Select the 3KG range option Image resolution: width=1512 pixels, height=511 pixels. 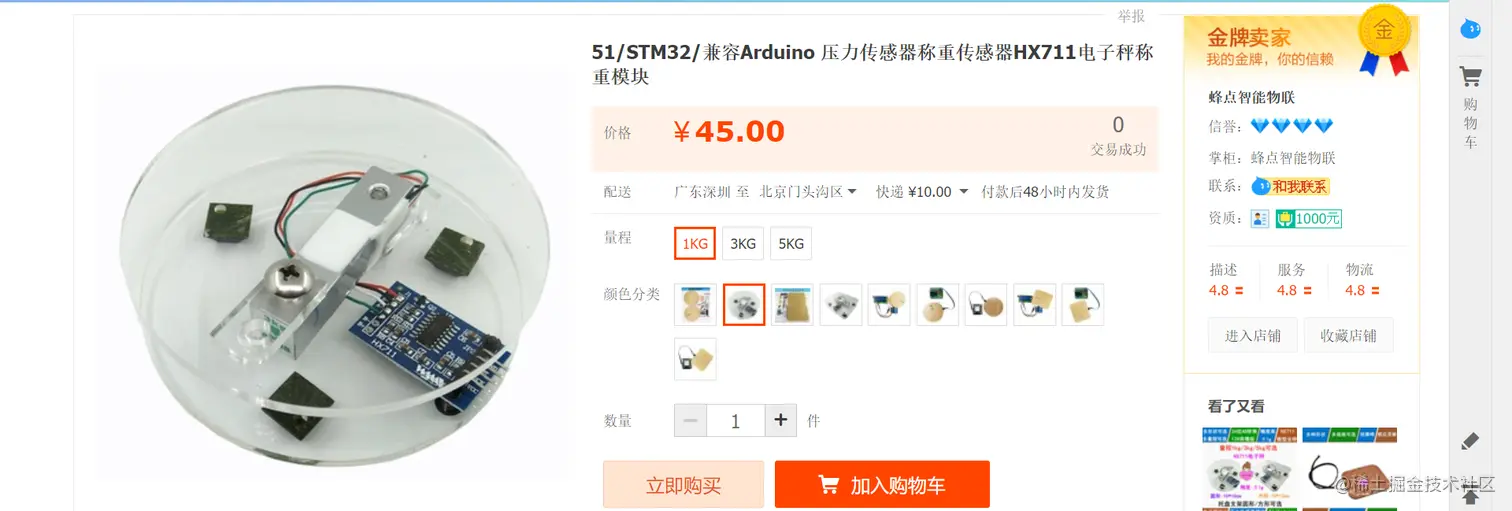click(743, 243)
